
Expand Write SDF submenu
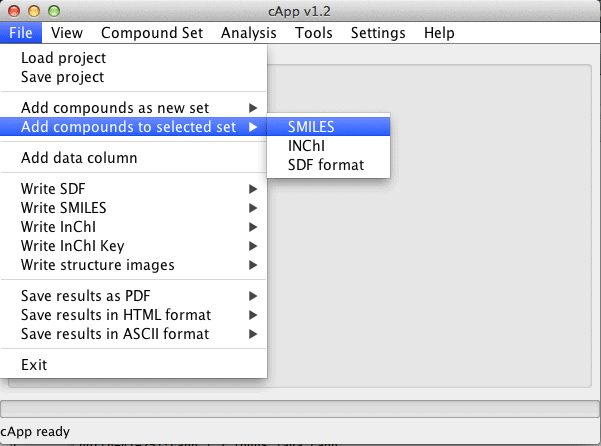click(x=133, y=189)
